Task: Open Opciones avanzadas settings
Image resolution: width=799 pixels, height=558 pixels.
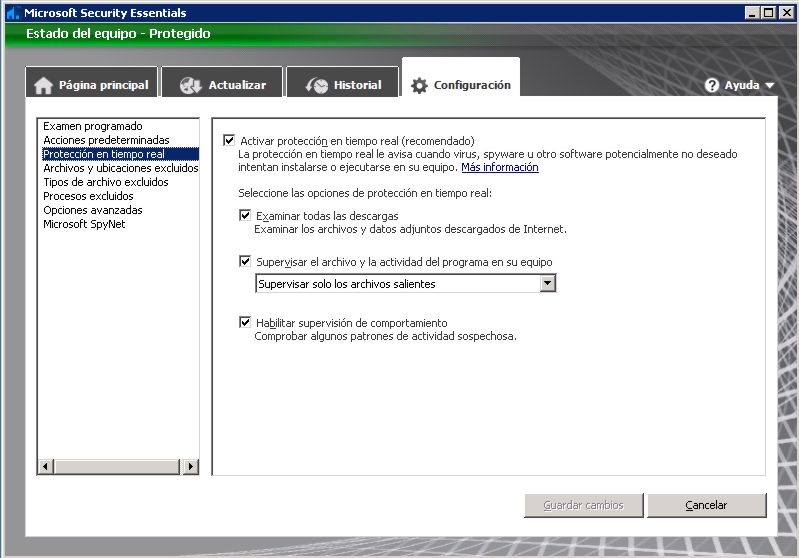Action: 93,210
